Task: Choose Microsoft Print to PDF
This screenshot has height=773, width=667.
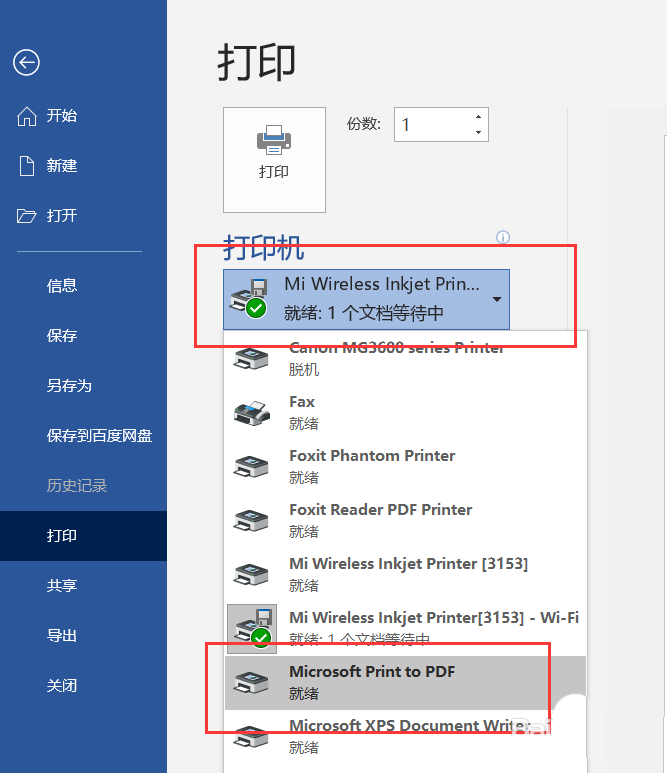Action: coord(405,682)
